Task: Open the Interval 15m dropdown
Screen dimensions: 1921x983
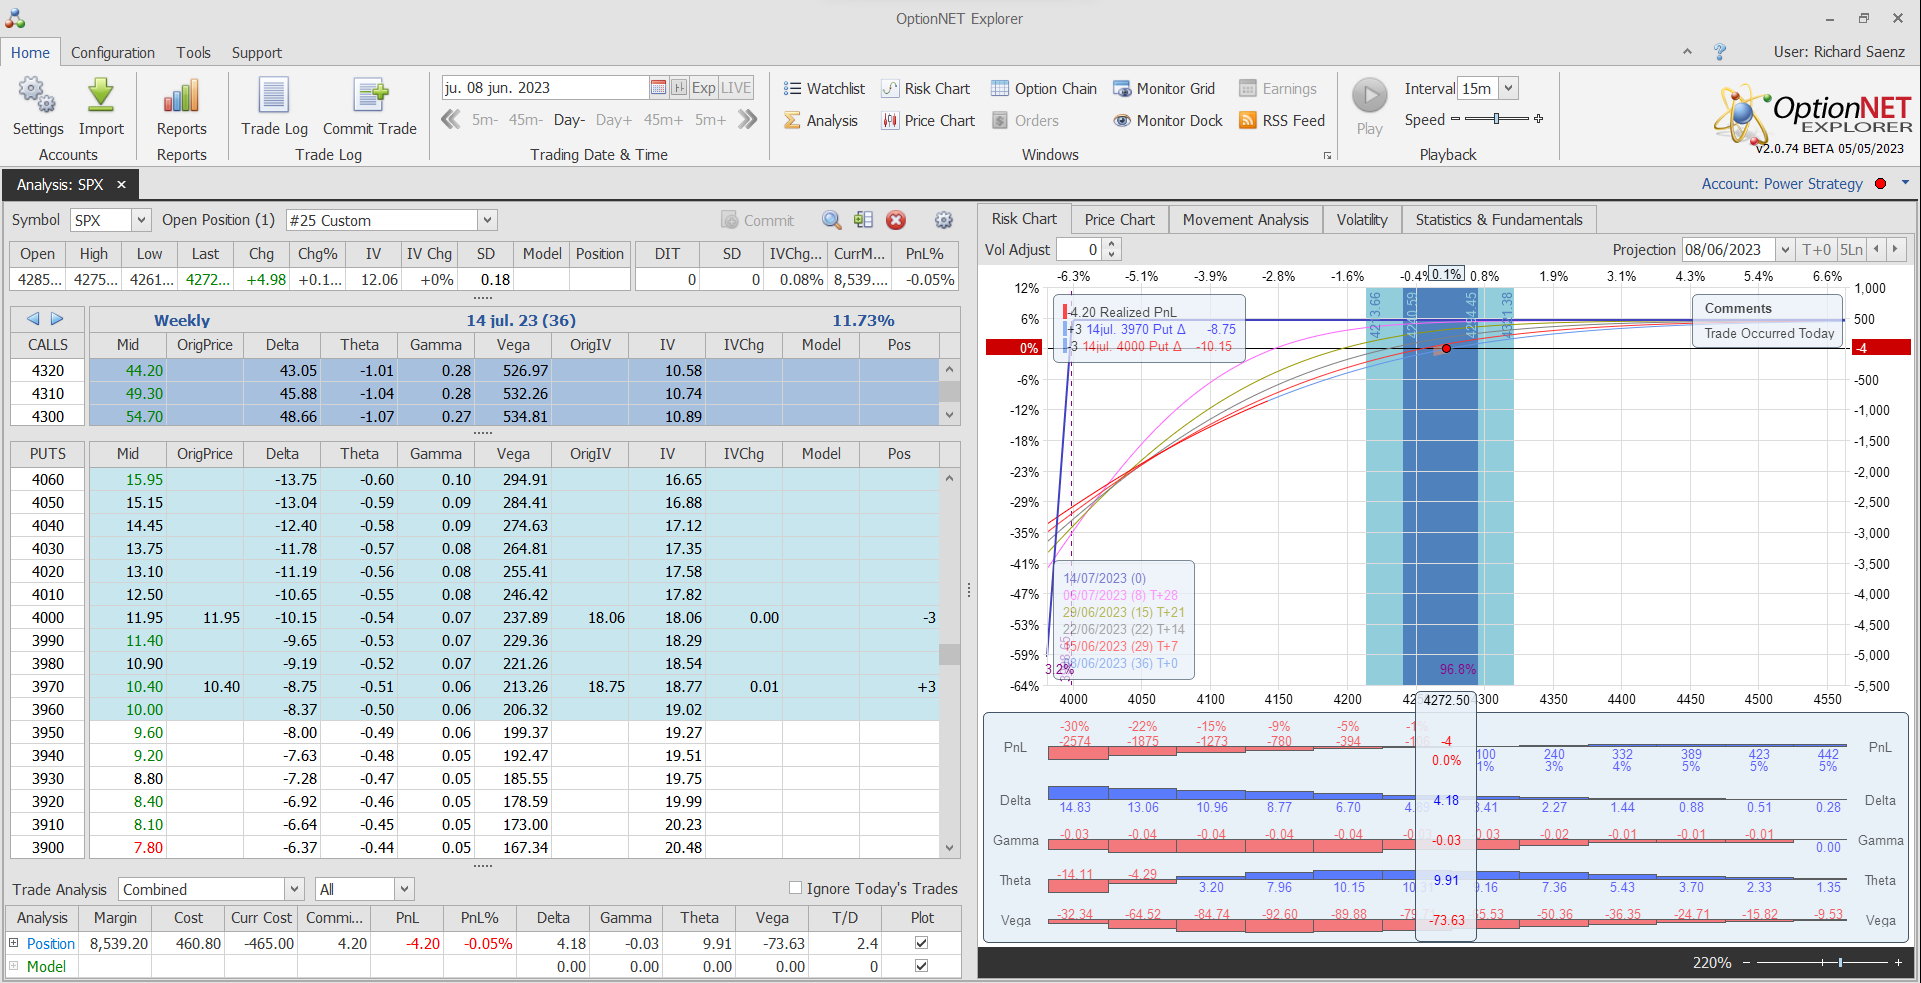Action: [1508, 89]
